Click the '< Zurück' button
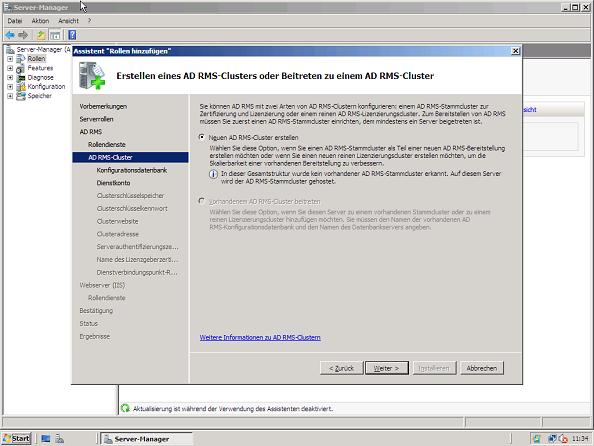The height and width of the screenshot is (446, 594). 341,368
